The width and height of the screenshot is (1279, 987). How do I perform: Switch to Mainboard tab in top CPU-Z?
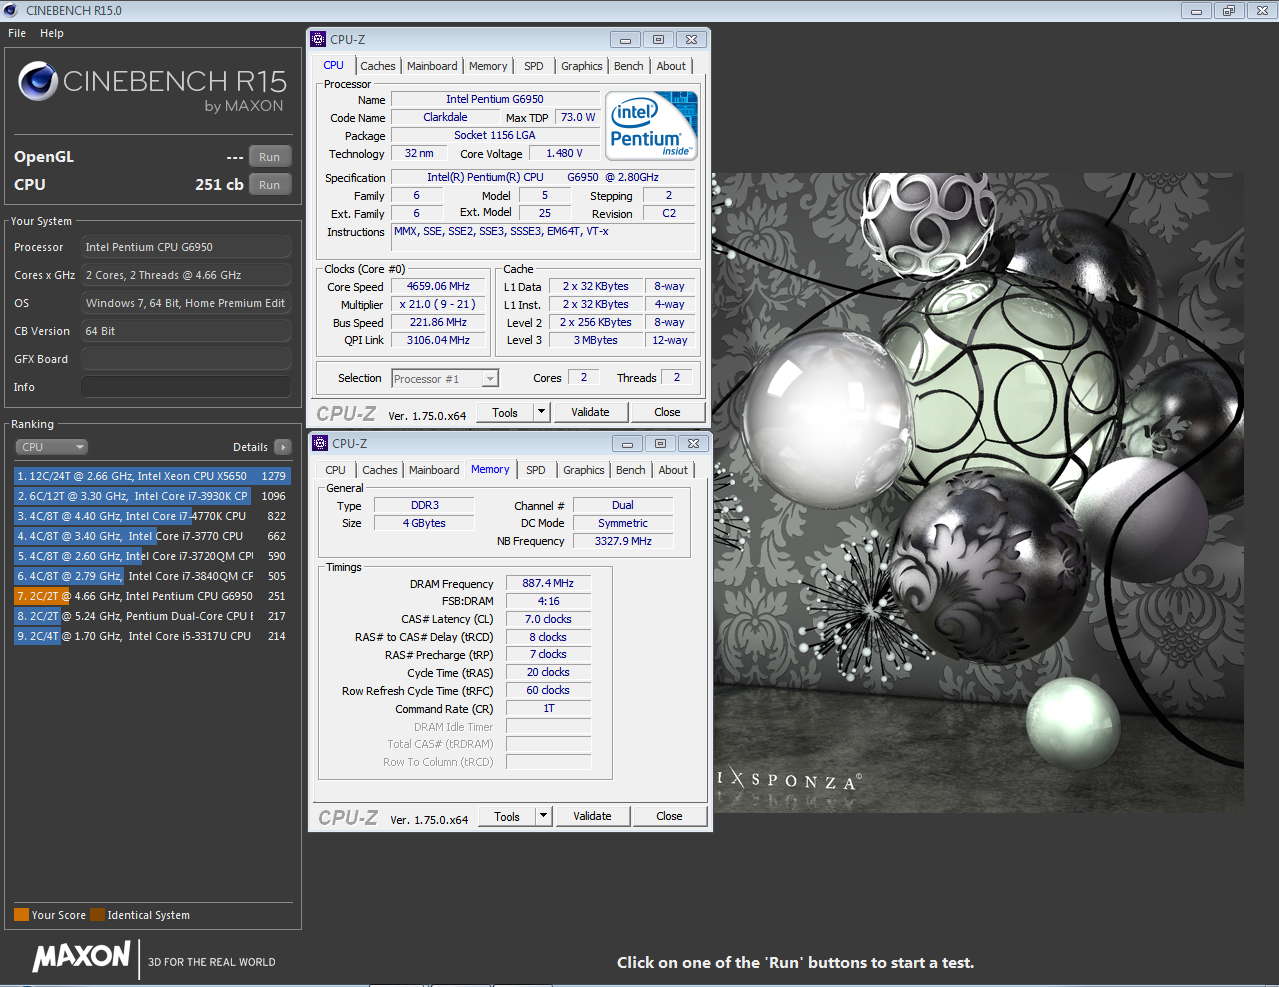(x=432, y=66)
